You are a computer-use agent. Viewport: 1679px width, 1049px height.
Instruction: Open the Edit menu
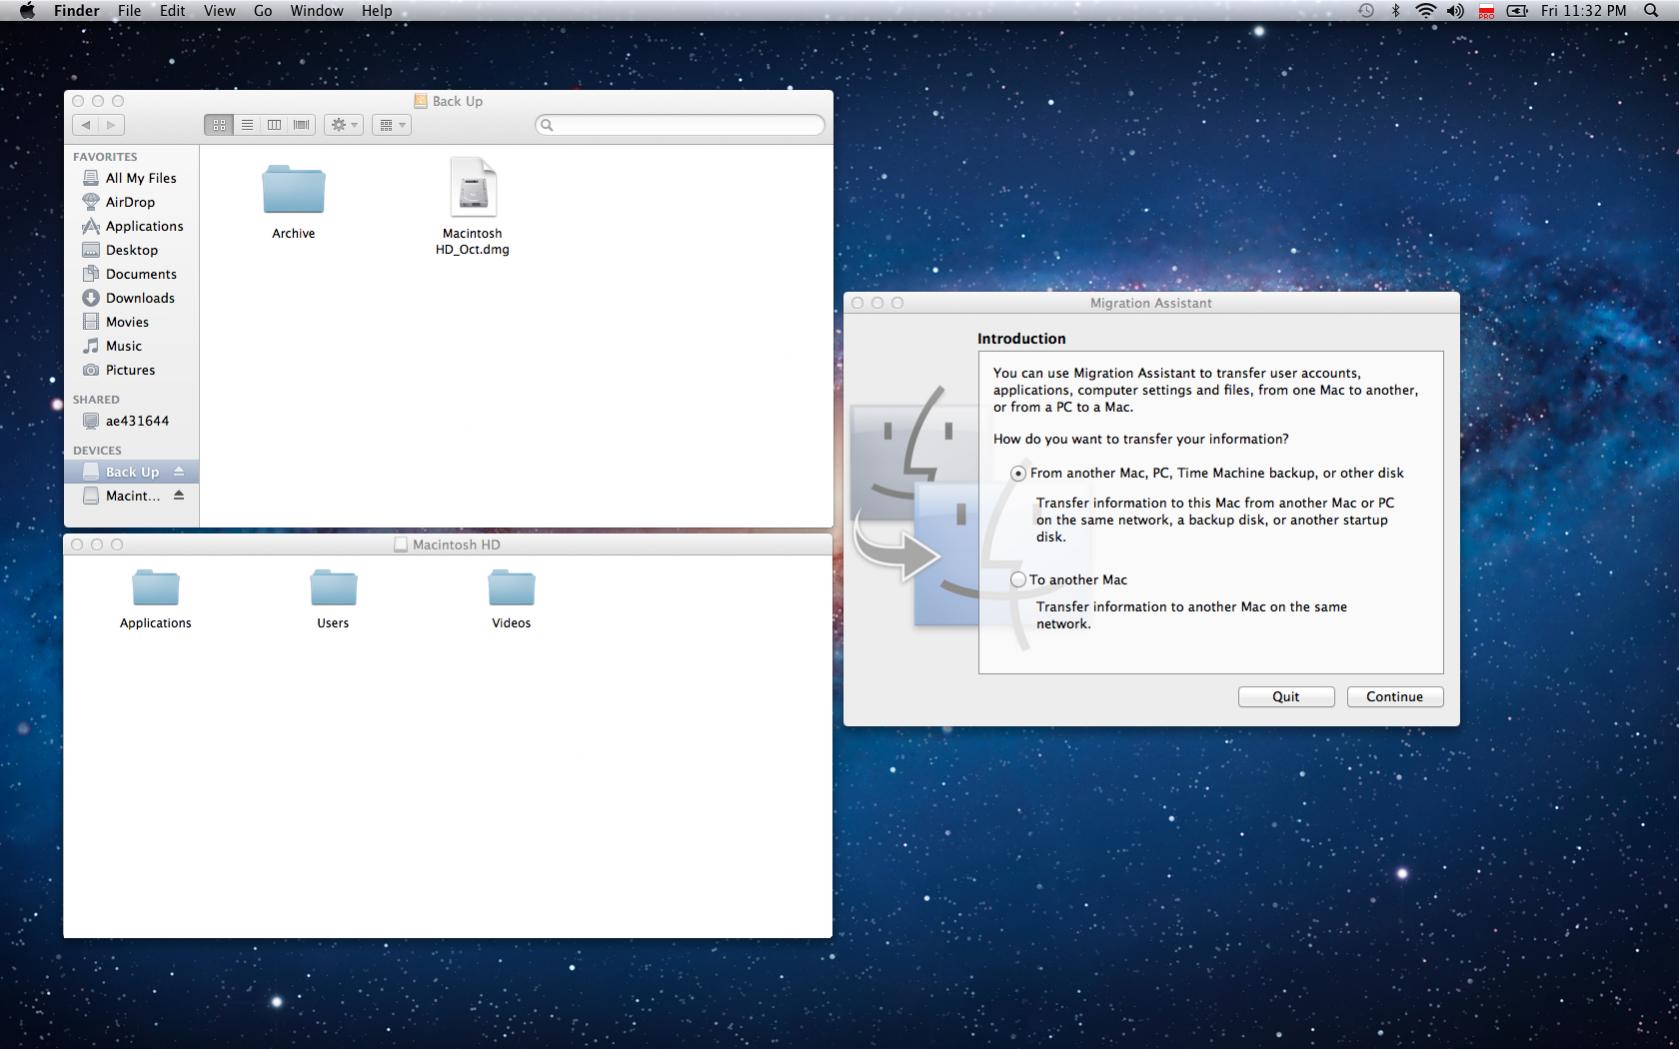172,11
